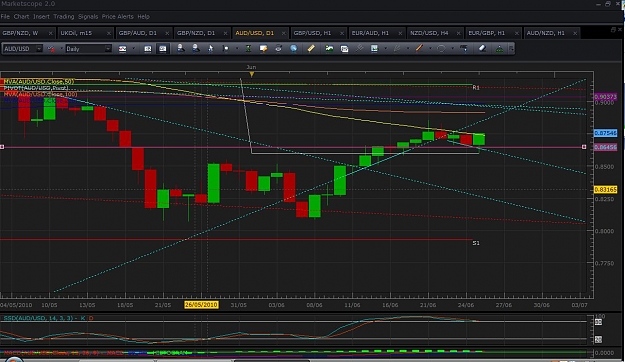This screenshot has width=625, height=362.
Task: Open the Signals menu
Action: (x=88, y=16)
